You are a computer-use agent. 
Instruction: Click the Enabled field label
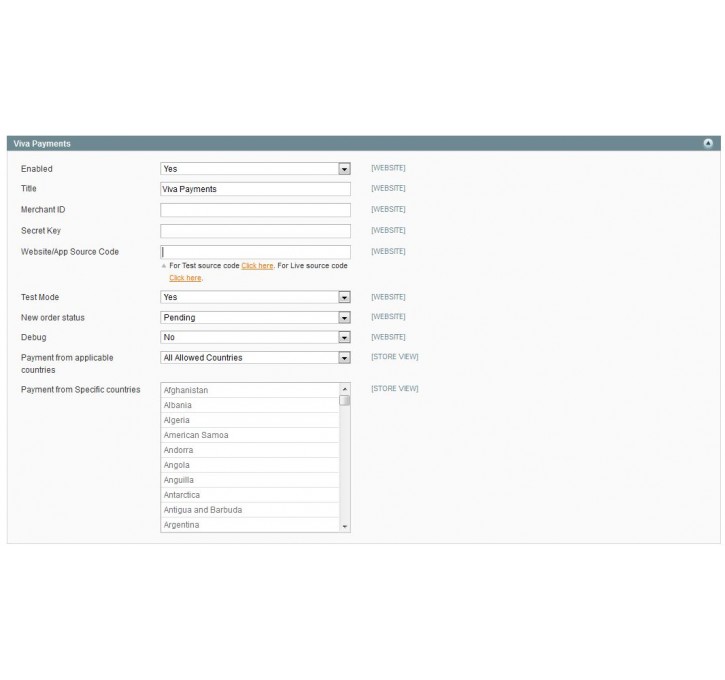(x=37, y=169)
